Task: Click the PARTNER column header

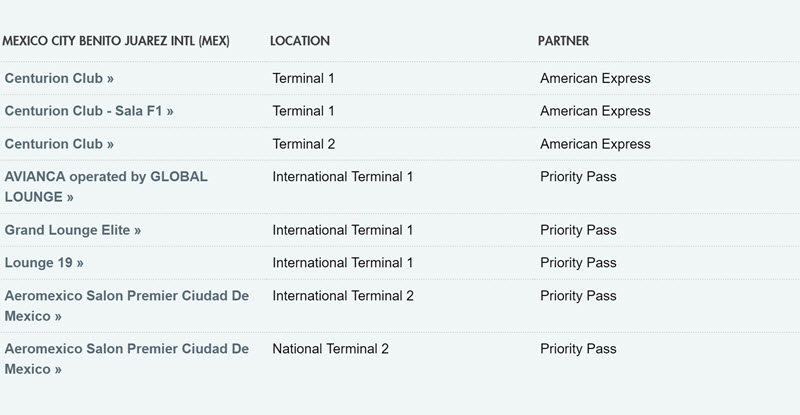Action: 563,41
